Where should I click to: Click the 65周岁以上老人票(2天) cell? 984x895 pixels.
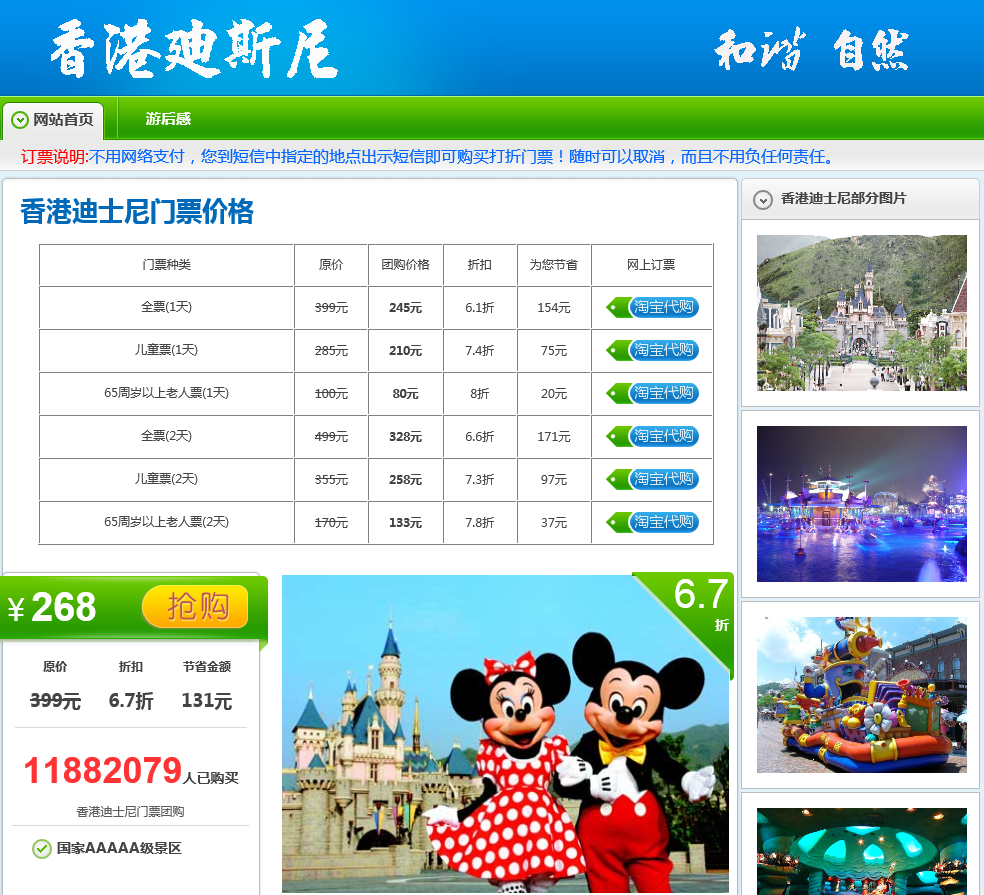166,522
